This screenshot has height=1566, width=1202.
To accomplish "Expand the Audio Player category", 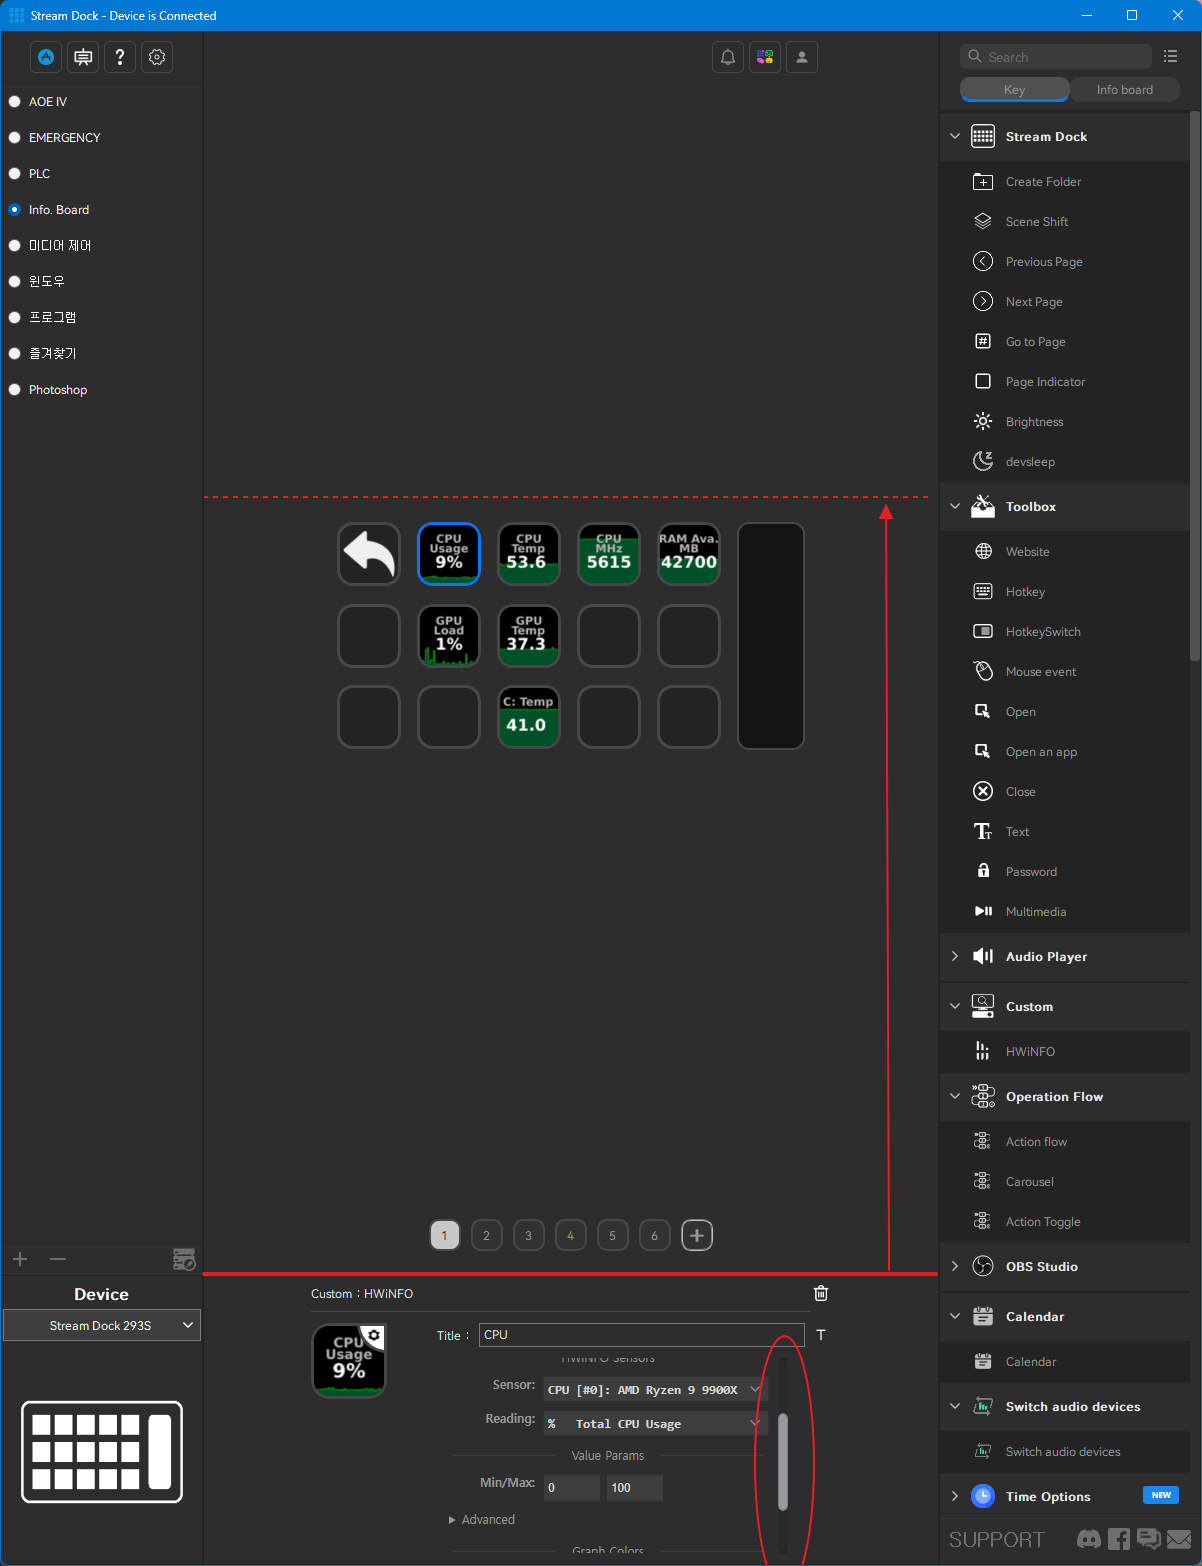I will click(955, 957).
